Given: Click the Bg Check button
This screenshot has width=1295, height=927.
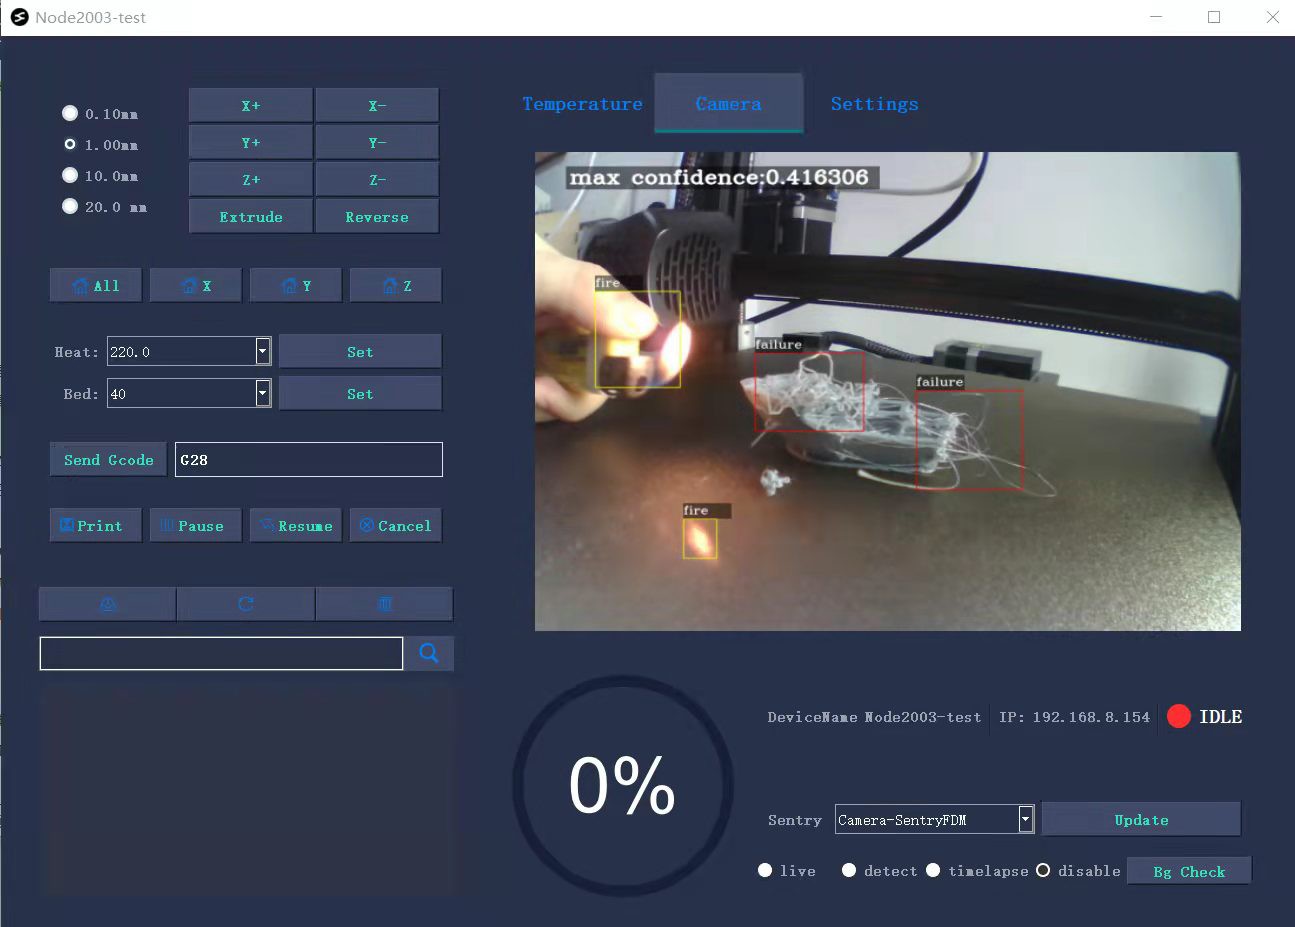Looking at the screenshot, I should [x=1188, y=871].
